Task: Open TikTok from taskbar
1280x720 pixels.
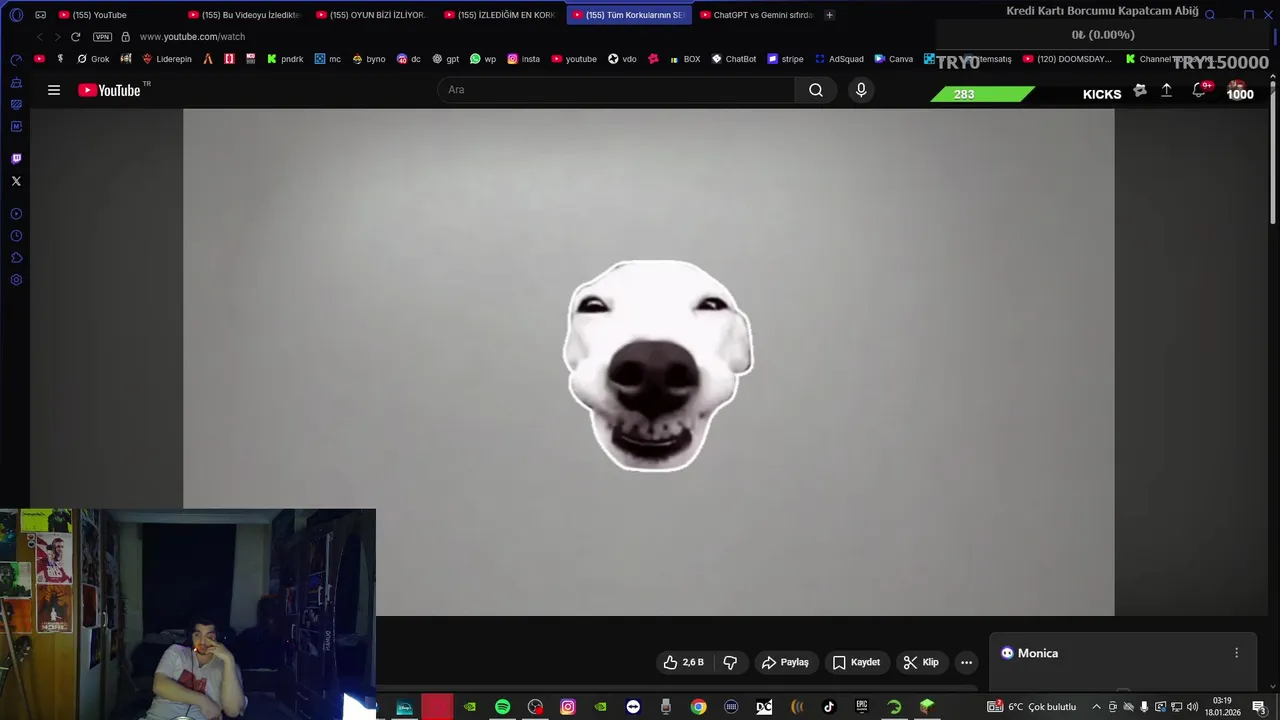Action: pos(829,707)
